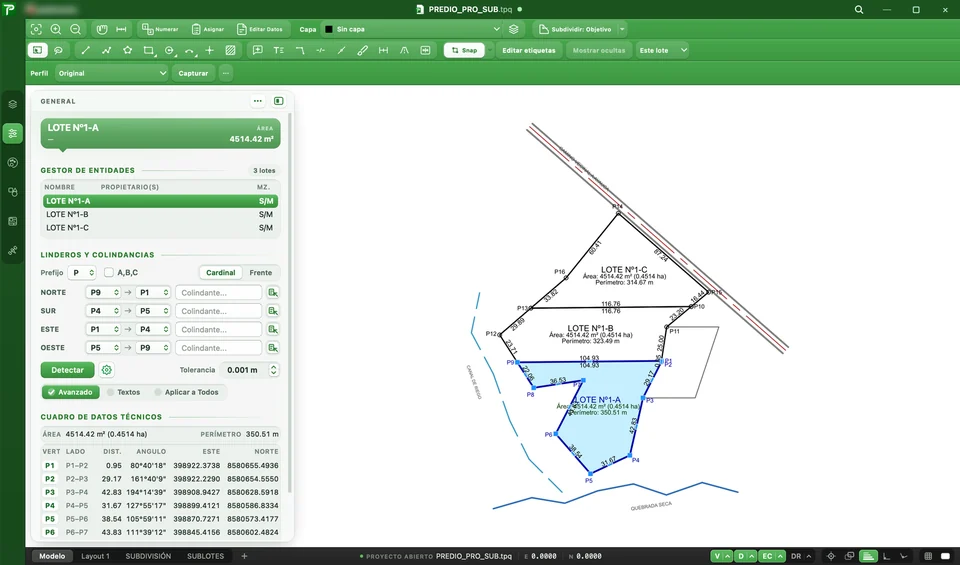This screenshot has height=565, width=960.
Task: Click the Tolerancia stepper arrows
Action: click(x=273, y=370)
